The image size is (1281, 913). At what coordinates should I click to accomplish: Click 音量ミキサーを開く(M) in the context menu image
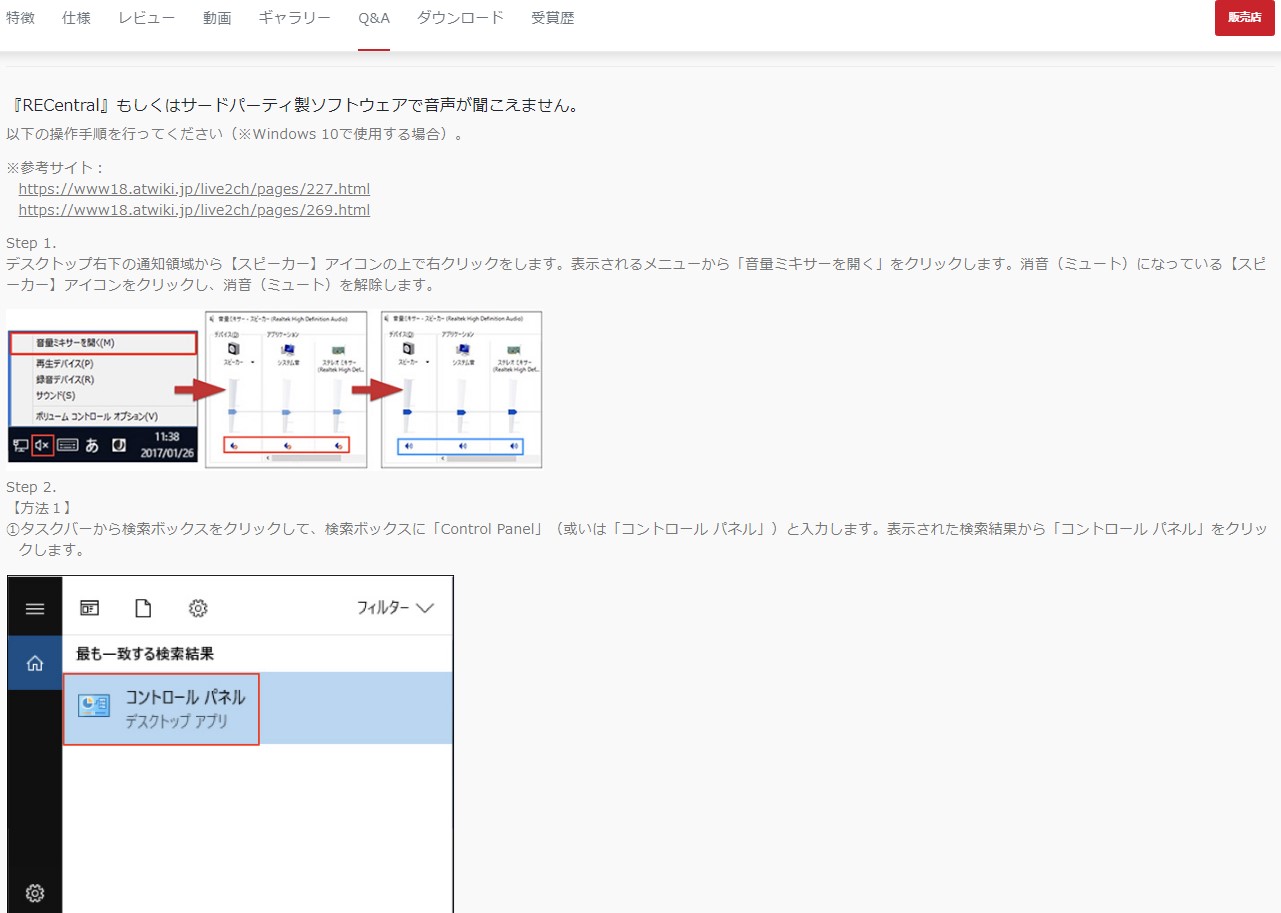[x=103, y=343]
